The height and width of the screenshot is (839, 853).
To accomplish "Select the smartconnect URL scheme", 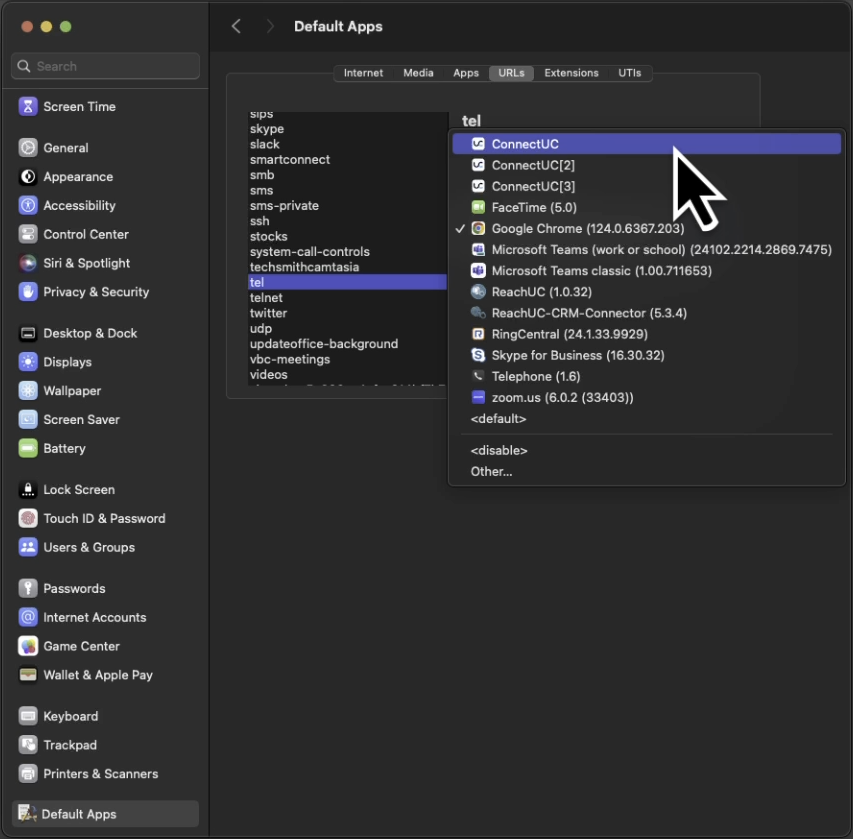I will click(x=347, y=159).
